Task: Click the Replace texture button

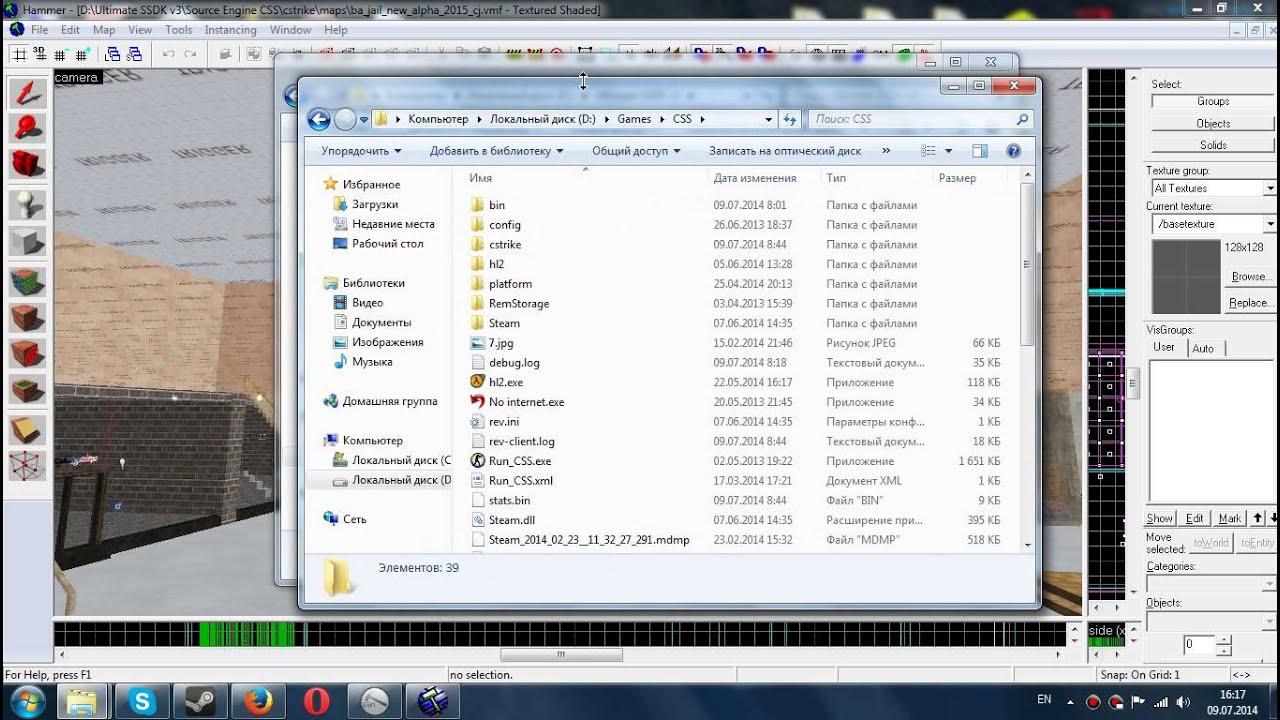Action: 1249,302
